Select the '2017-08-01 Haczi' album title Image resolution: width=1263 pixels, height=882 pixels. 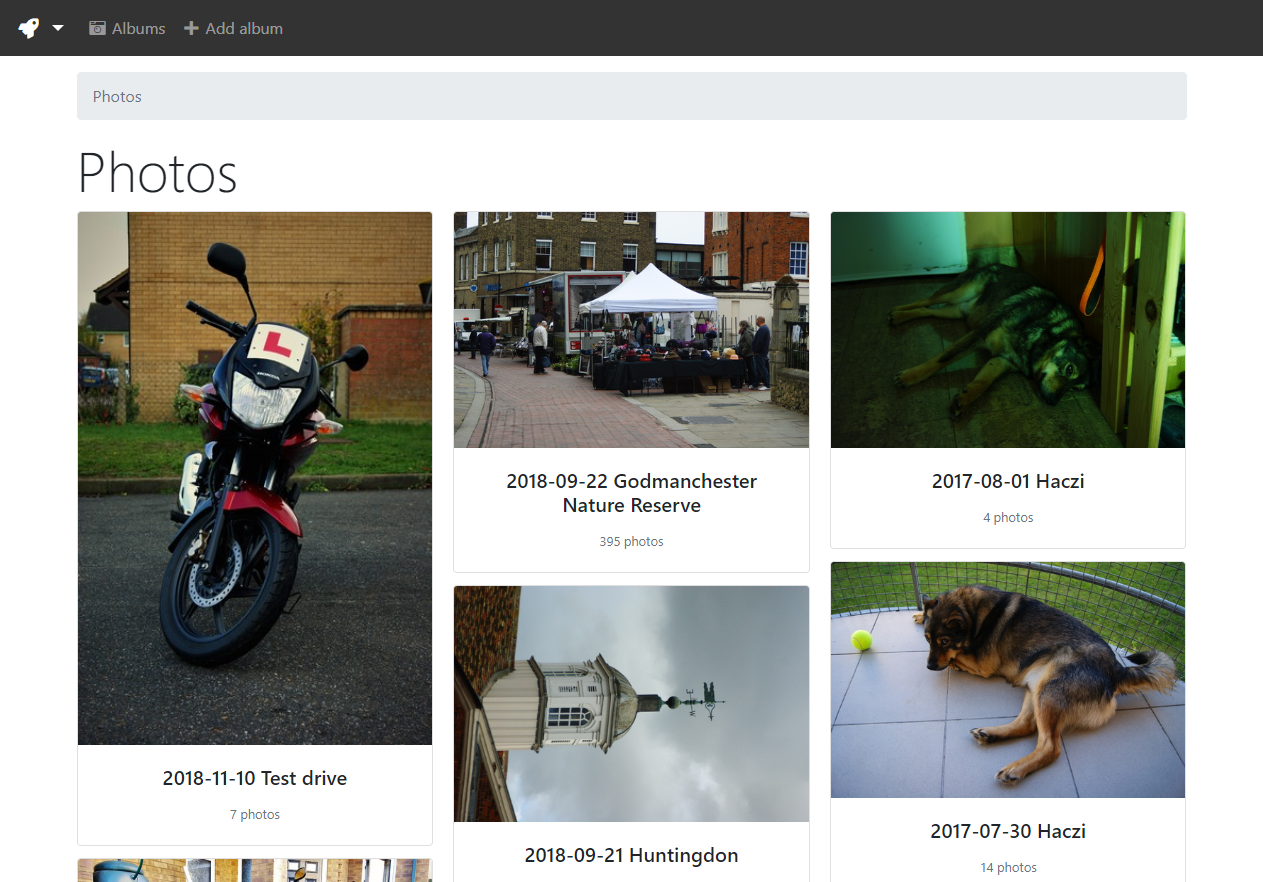[1007, 481]
